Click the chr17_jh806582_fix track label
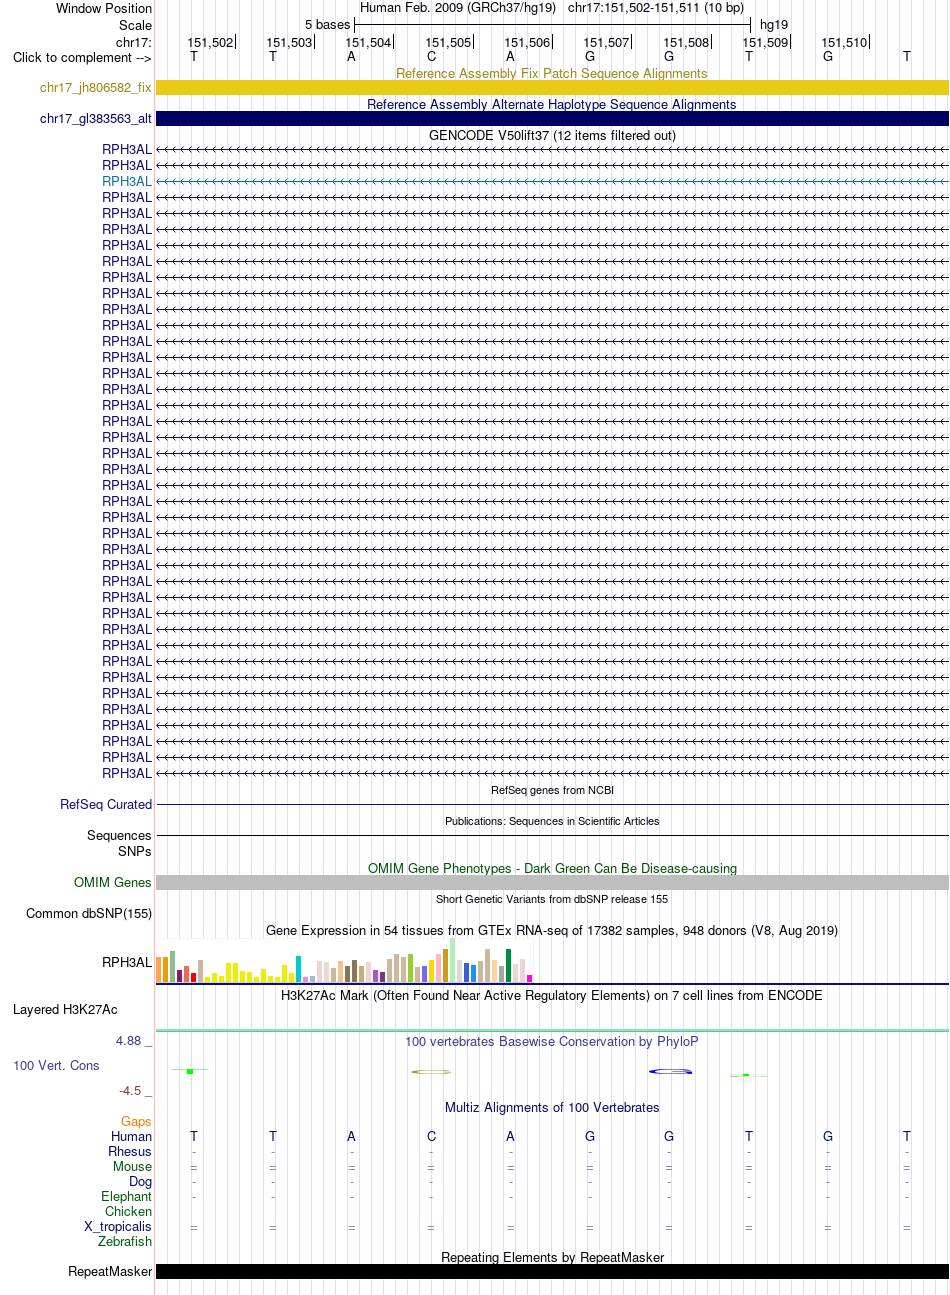The image size is (950, 1295). click(x=96, y=88)
